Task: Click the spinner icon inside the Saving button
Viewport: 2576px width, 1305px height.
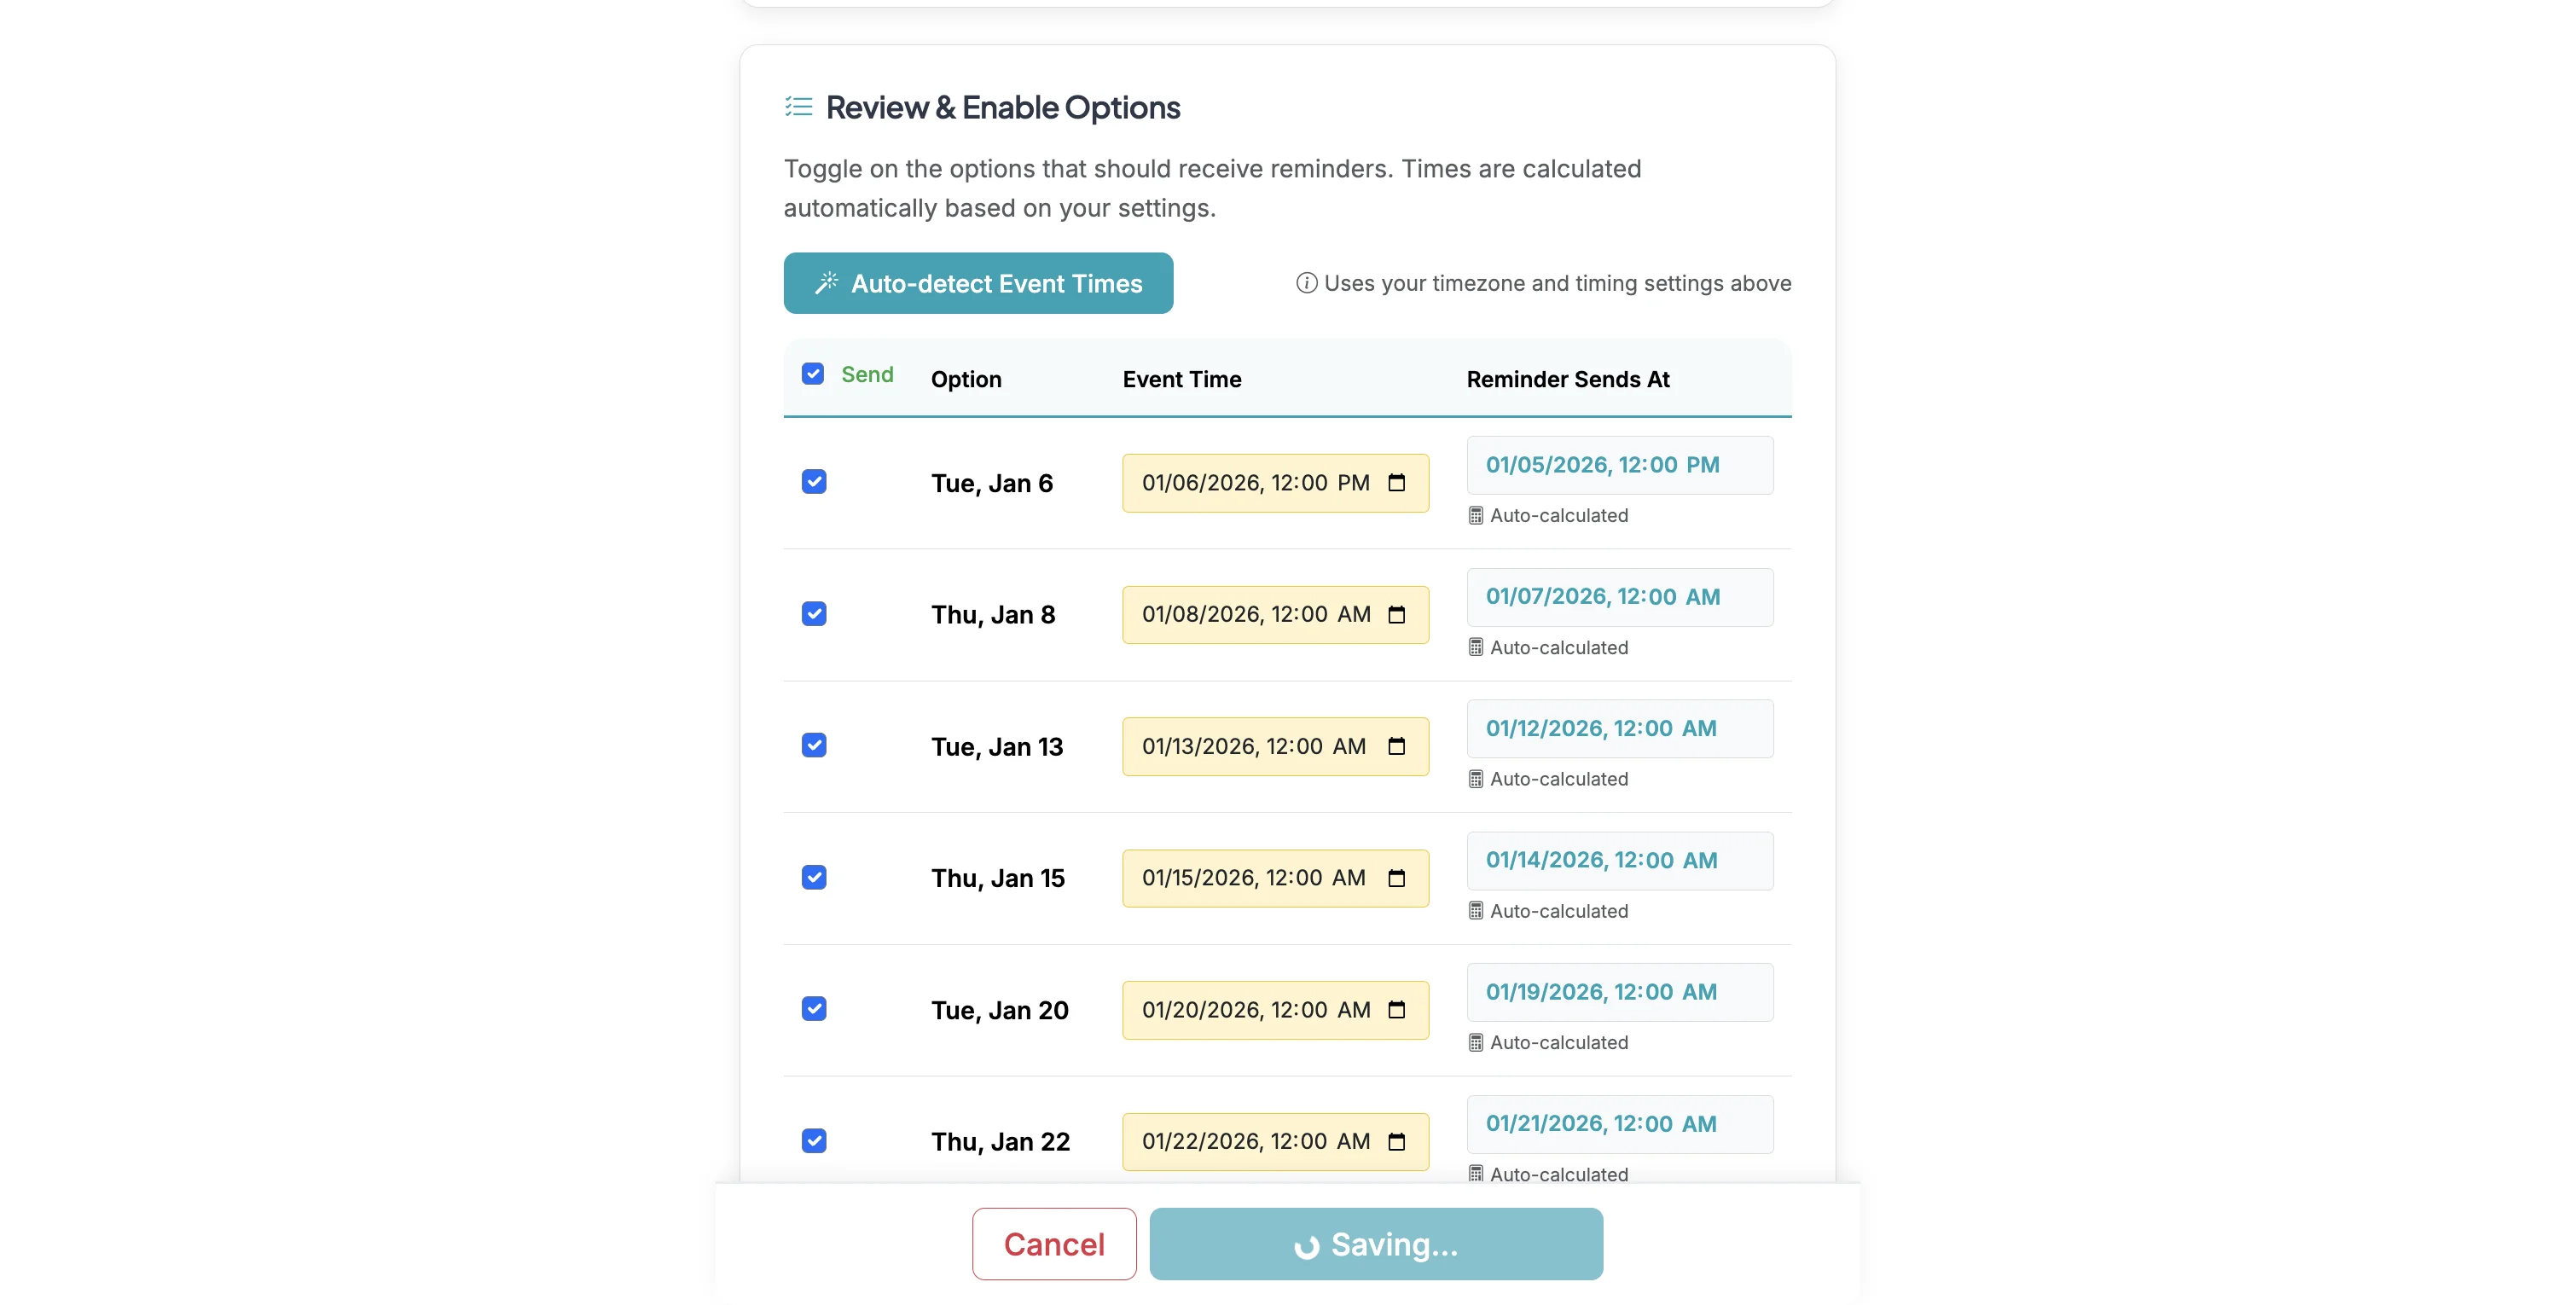Action: 1308,1245
